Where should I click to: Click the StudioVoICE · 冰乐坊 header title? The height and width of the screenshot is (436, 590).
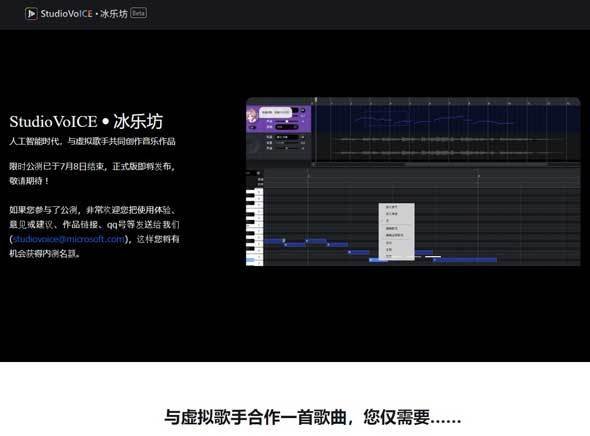(x=84, y=14)
